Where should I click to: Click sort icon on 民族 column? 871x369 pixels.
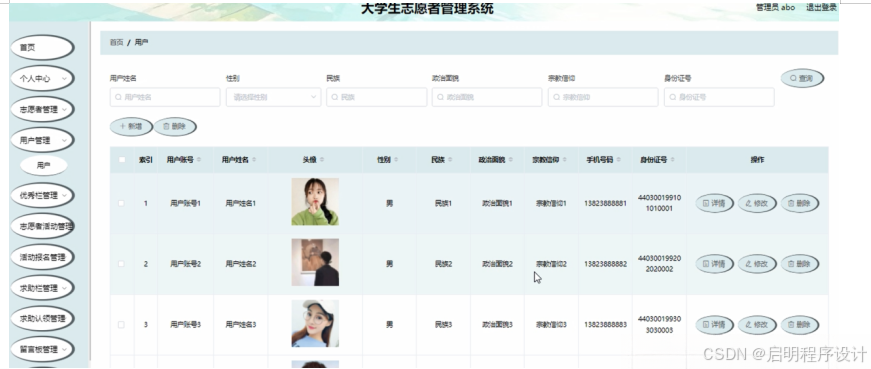[x=450, y=159]
